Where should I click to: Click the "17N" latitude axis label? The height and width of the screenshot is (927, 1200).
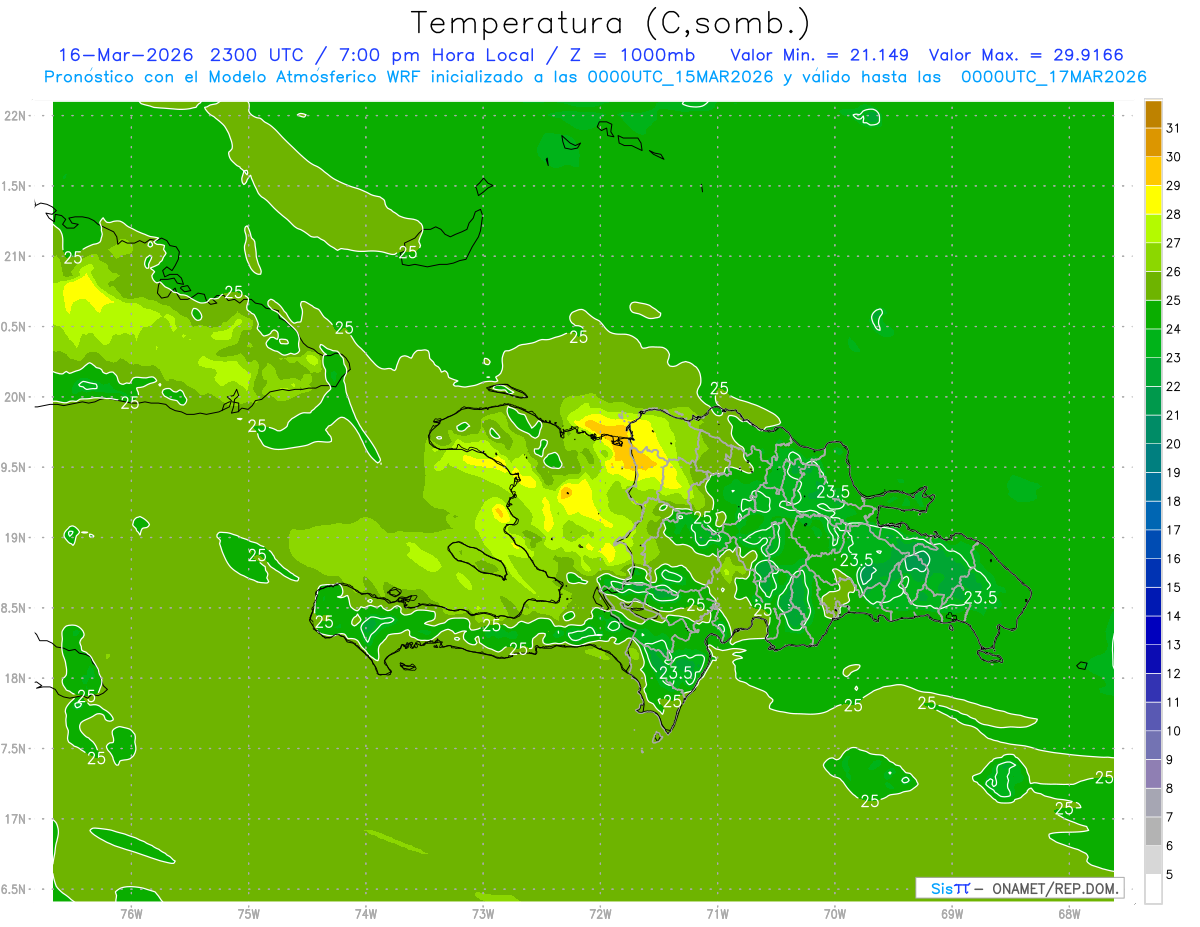(15, 819)
